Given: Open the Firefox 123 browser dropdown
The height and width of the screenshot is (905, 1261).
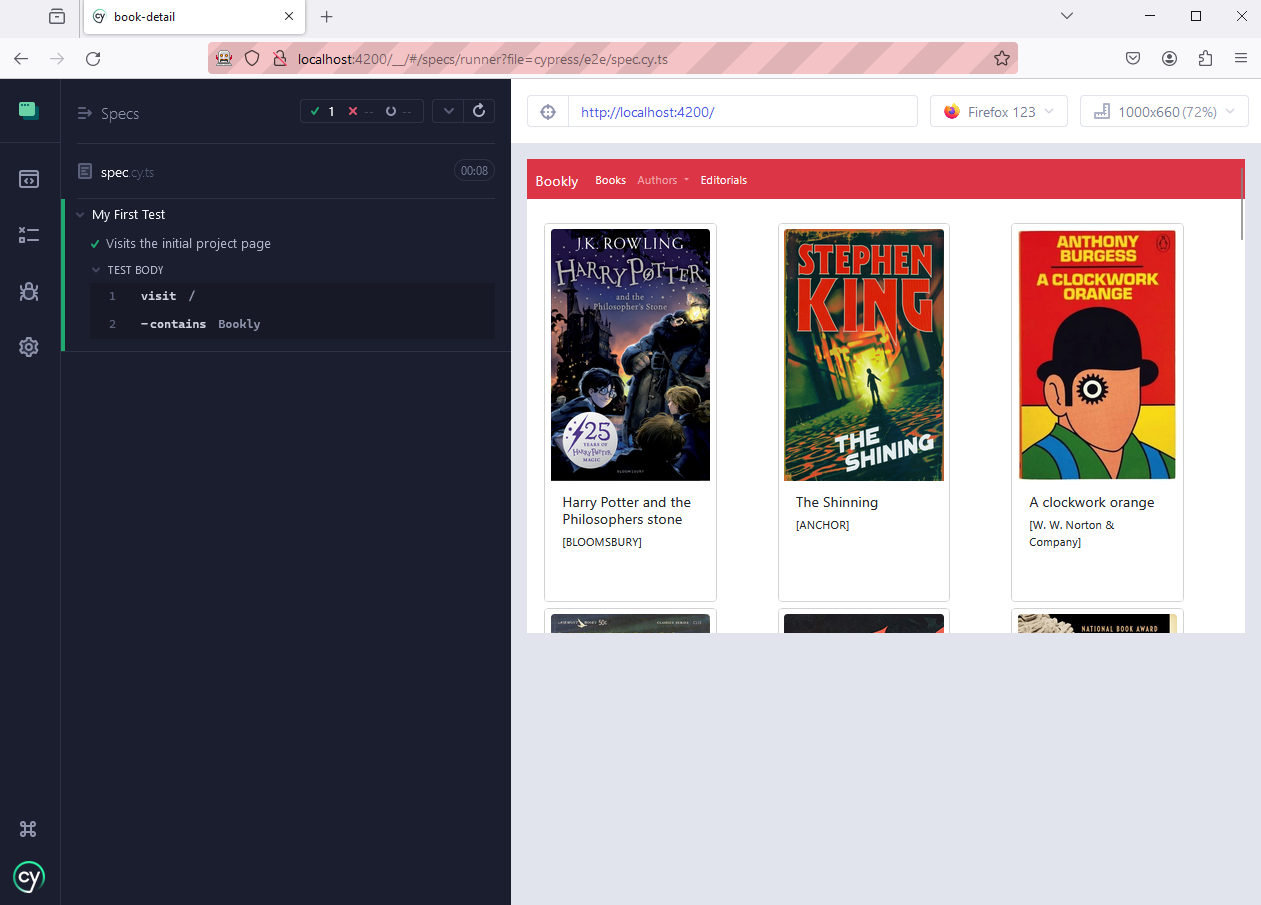Looking at the screenshot, I should [999, 111].
